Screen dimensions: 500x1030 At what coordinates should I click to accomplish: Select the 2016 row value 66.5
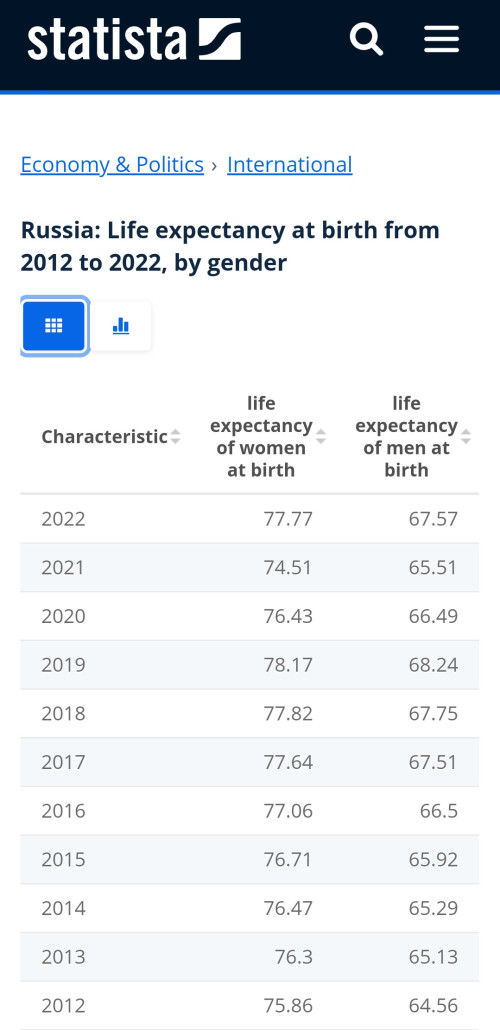point(439,811)
